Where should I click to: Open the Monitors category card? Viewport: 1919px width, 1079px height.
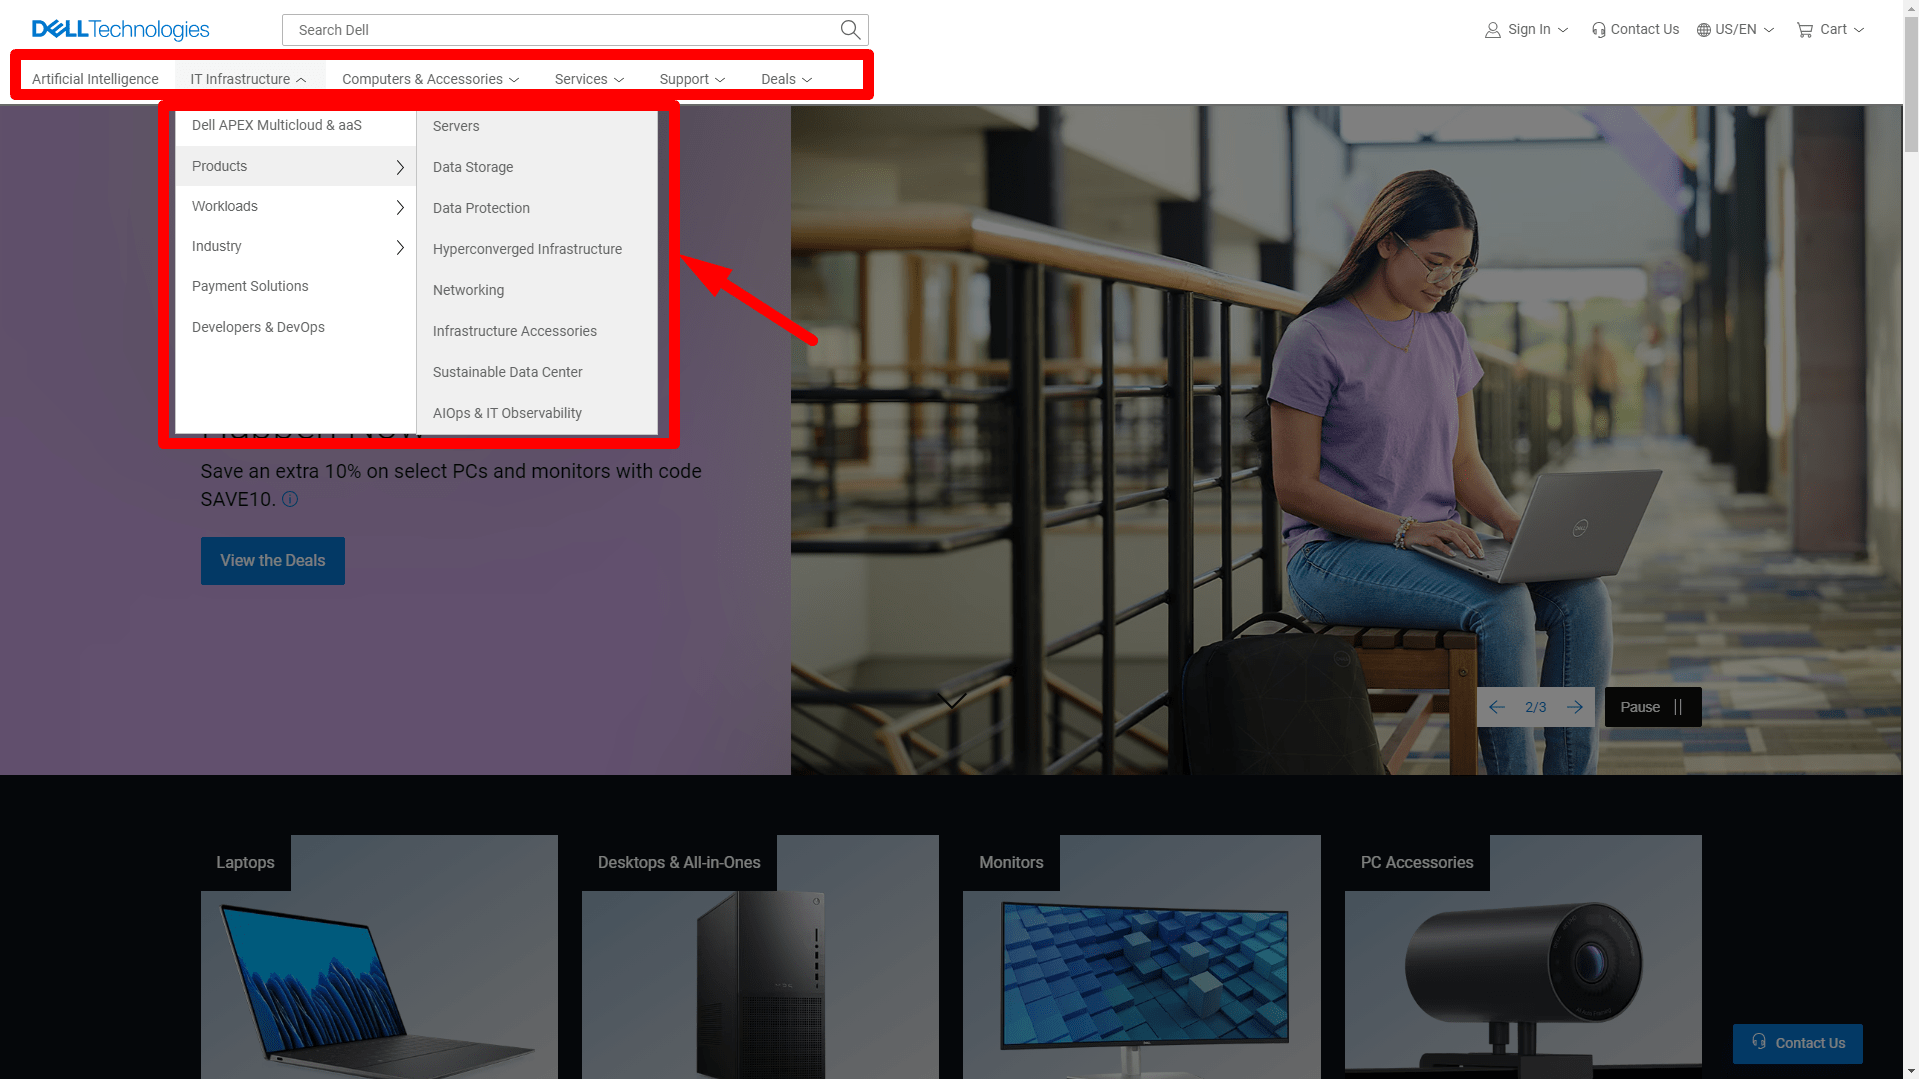tap(1141, 957)
